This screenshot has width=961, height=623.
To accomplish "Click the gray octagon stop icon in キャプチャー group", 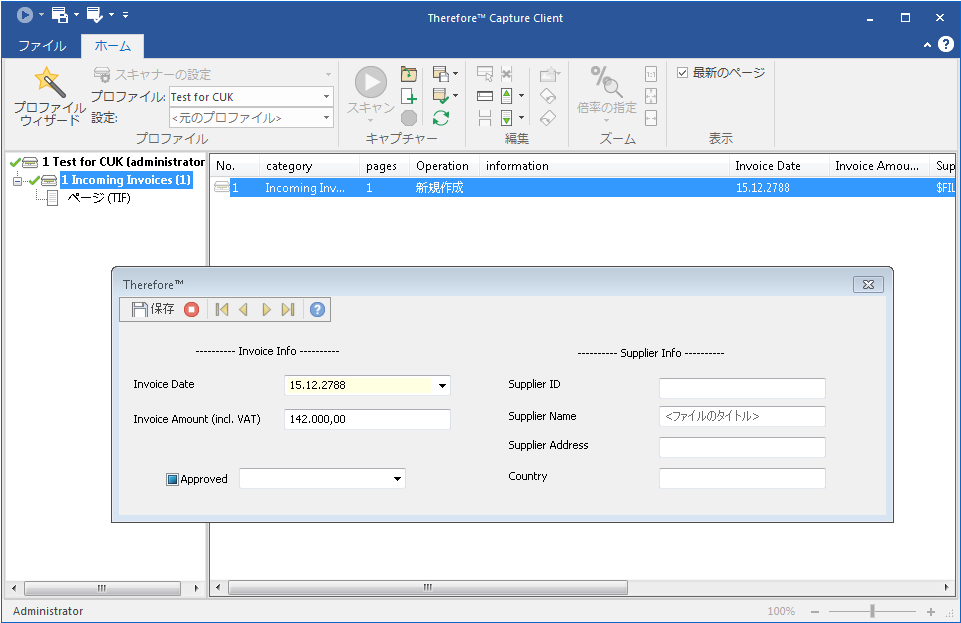I will (408, 118).
